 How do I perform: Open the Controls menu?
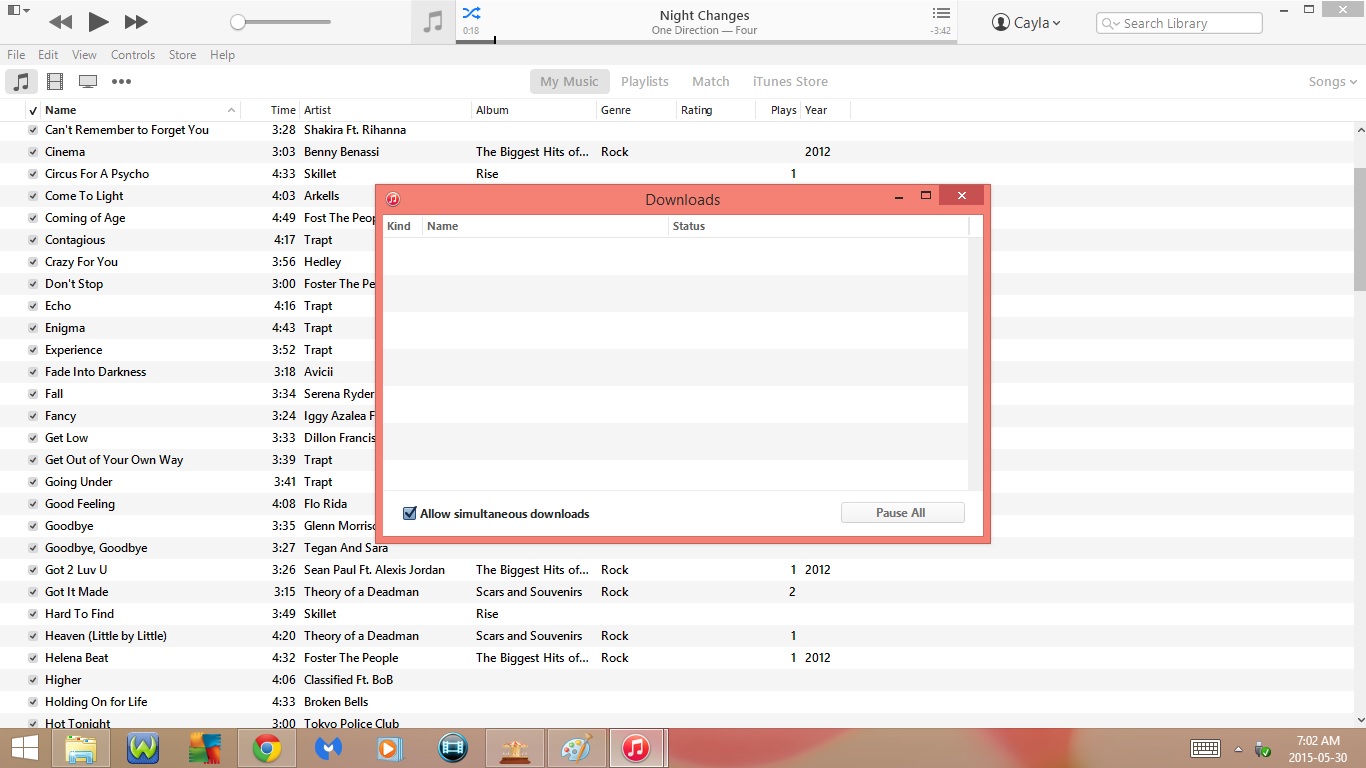pos(133,55)
